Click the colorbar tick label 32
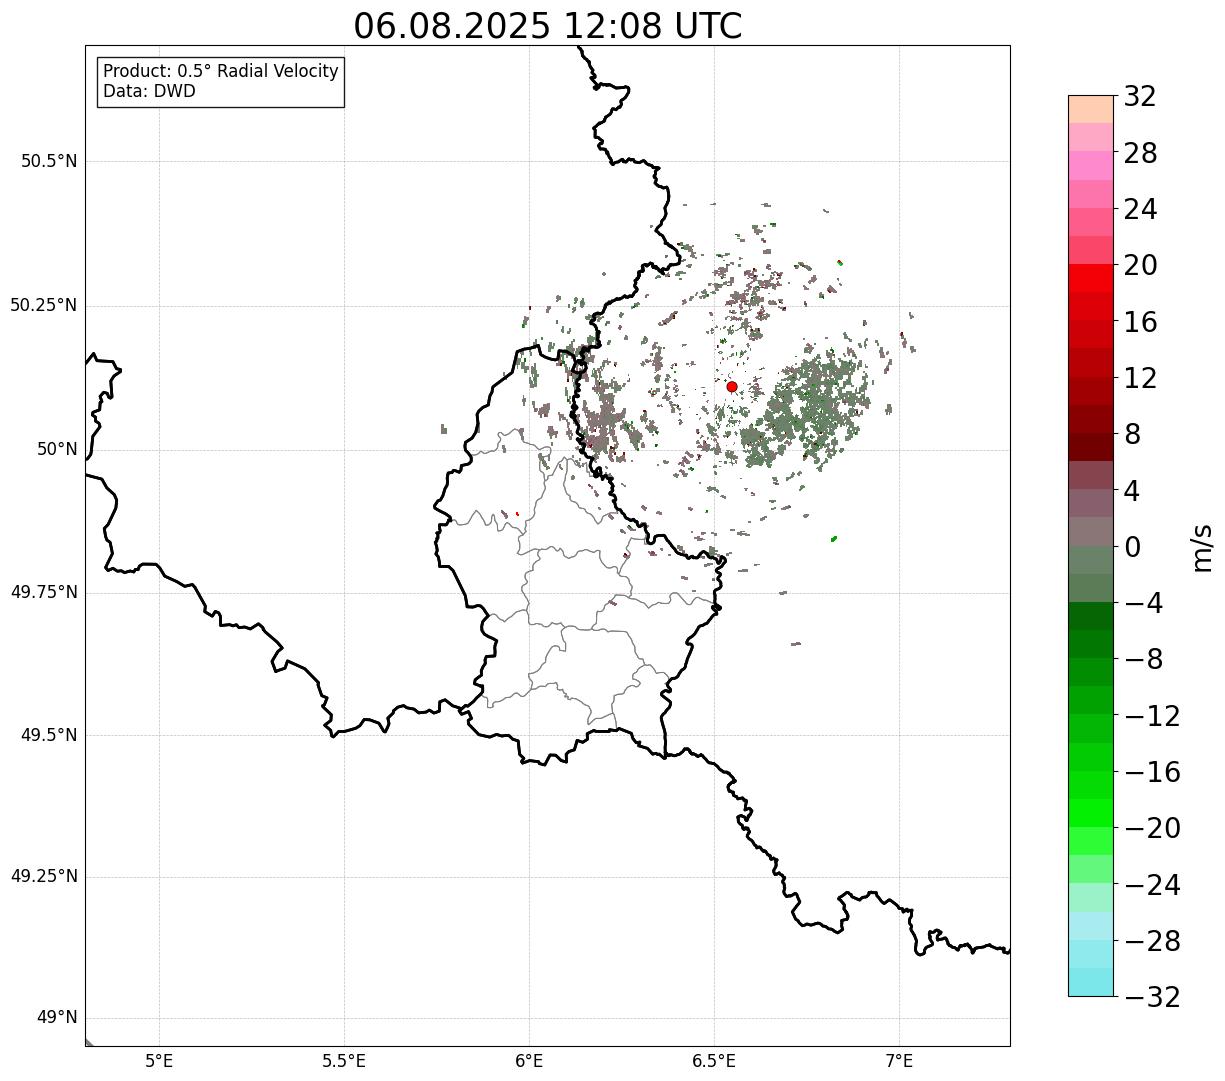Viewport: 1225px width, 1081px height. tap(1140, 97)
